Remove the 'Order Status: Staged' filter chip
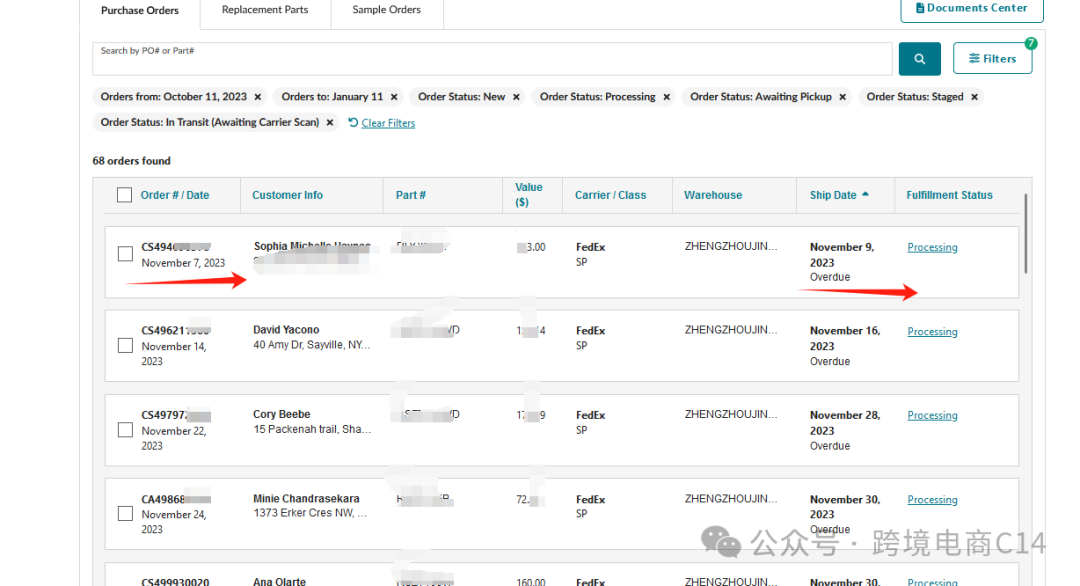Screen dimensions: 1080x586 point(974,97)
